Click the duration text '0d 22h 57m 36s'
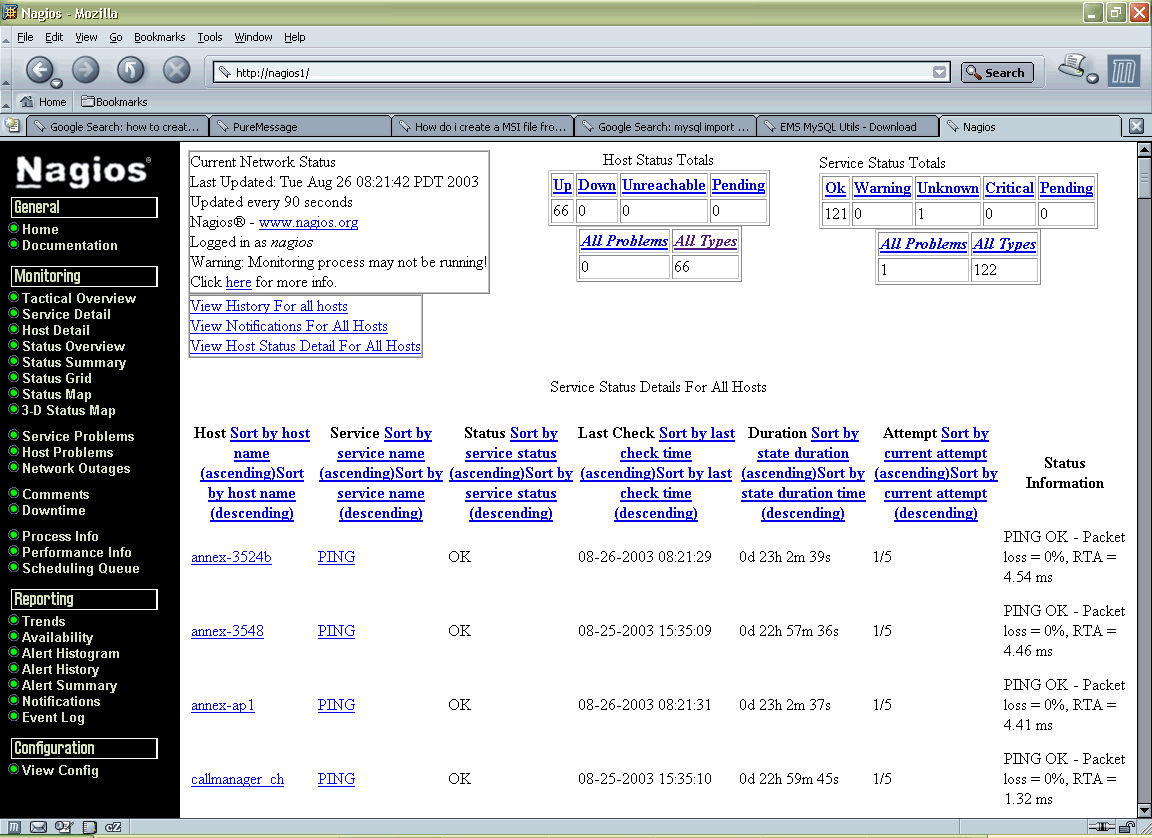This screenshot has height=838, width=1152. [789, 631]
